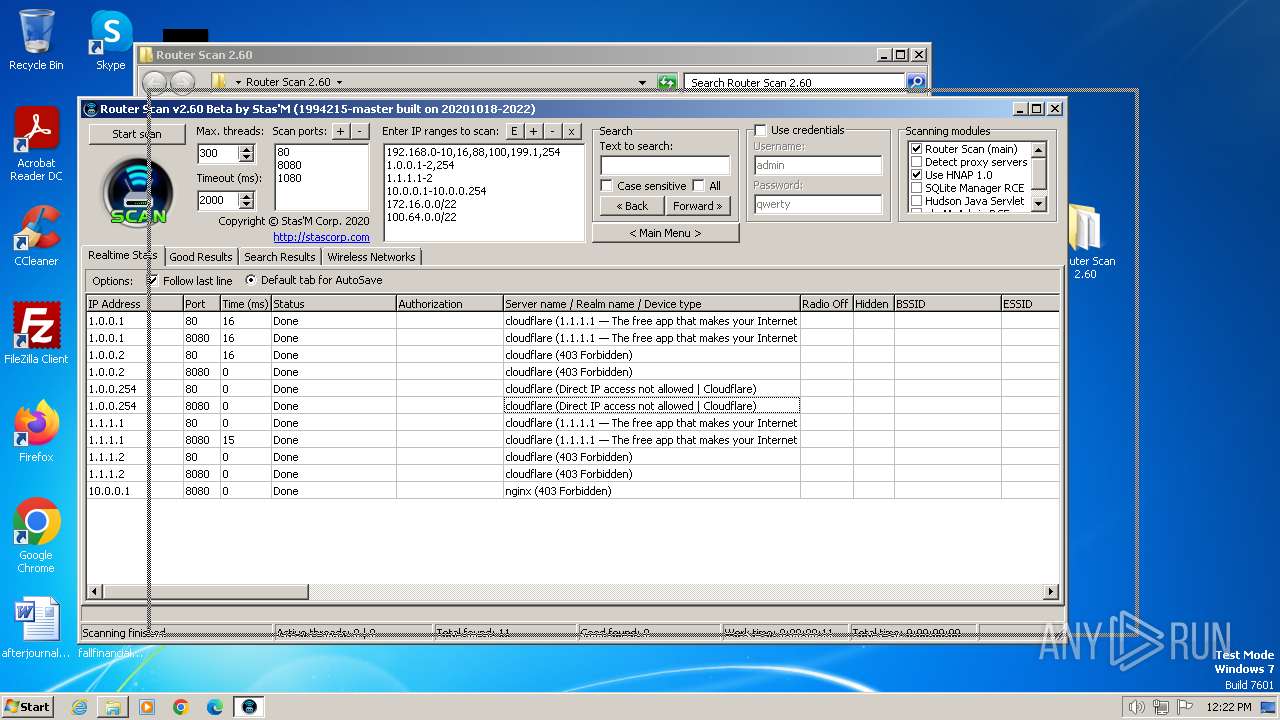Open the CCleaner desktop shortcut
The height and width of the screenshot is (720, 1280).
coord(36,235)
